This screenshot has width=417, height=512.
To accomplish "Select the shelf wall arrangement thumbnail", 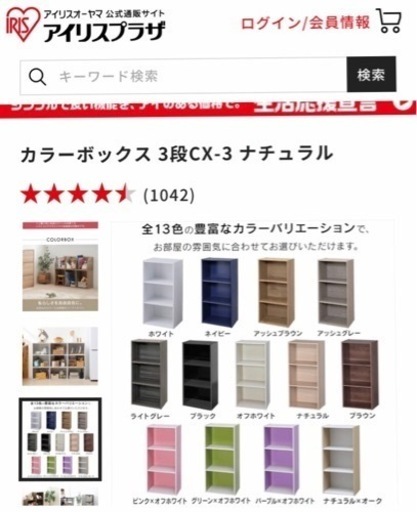I will [60, 356].
